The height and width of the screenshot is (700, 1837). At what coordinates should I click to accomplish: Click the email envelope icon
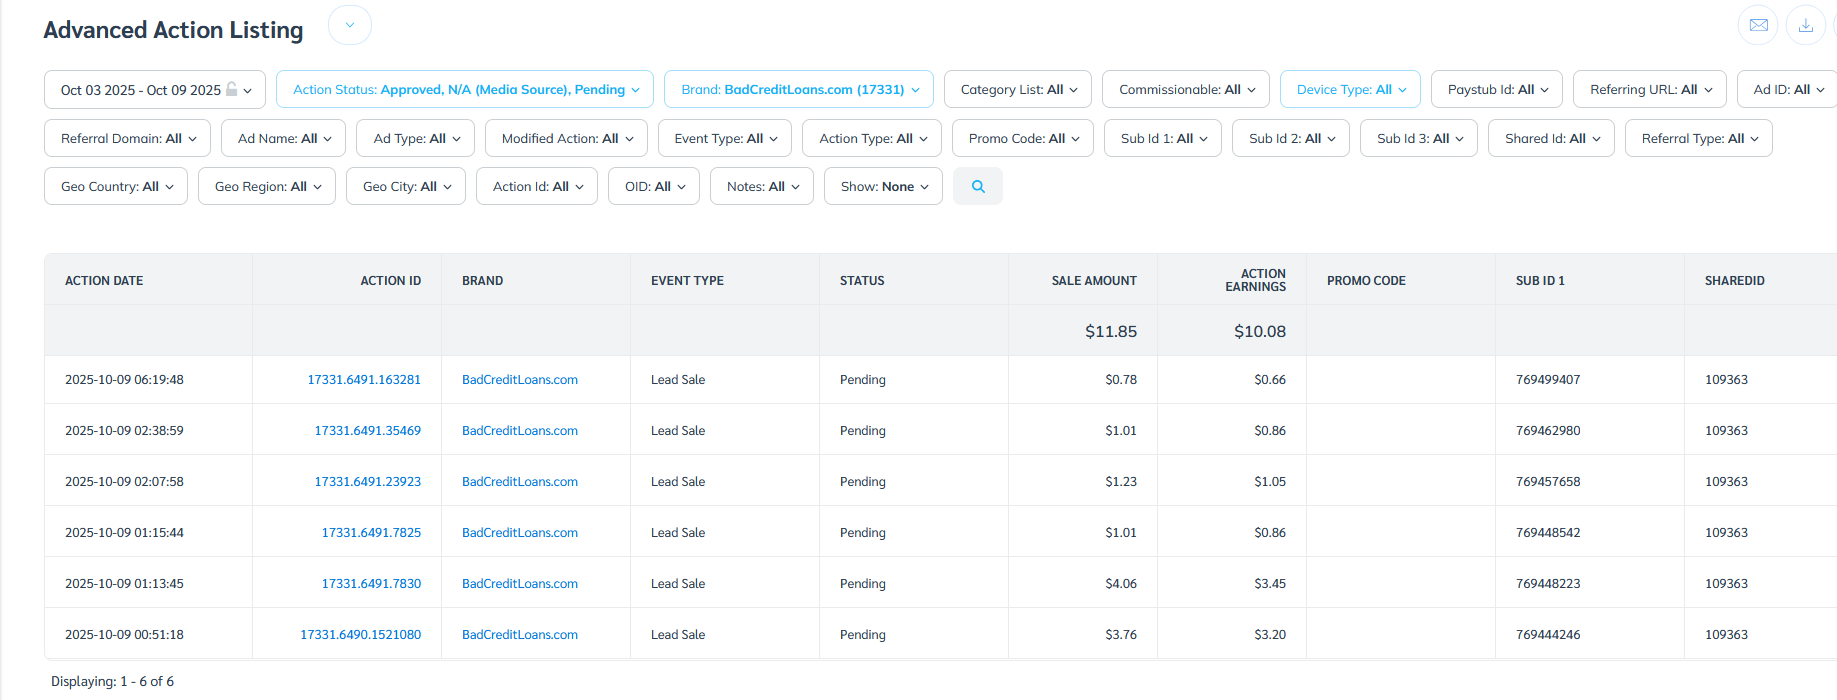[1757, 26]
